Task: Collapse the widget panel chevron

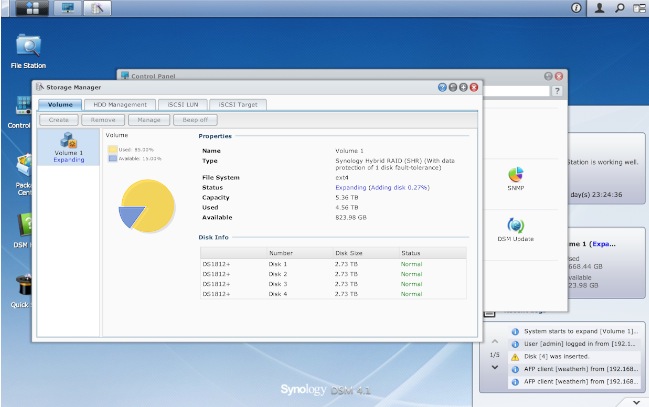Action: coord(637,402)
